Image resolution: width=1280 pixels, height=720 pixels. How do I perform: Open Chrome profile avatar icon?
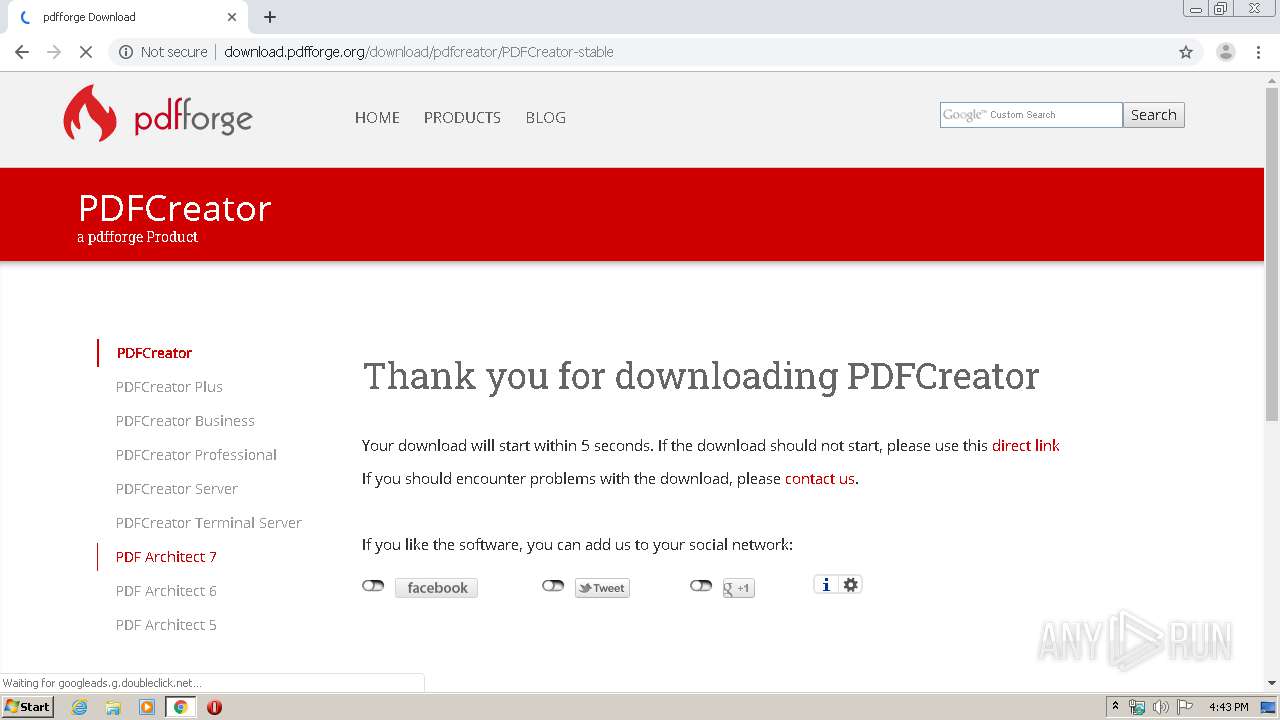tap(1225, 52)
